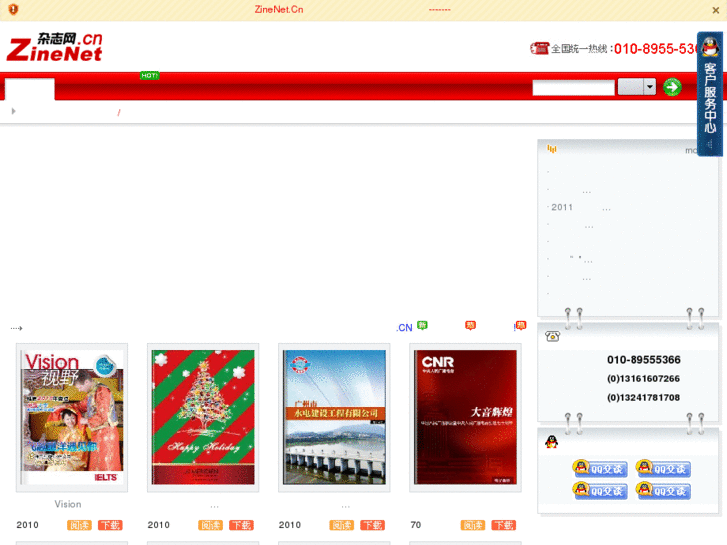Click the top-left QQ chat button
Viewport: 727px width, 545px height.
click(x=600, y=468)
